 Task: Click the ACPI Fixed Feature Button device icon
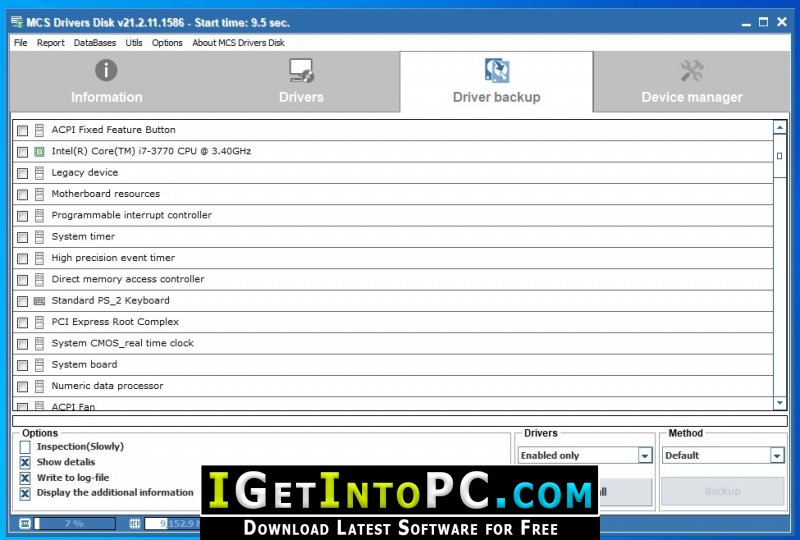click(39, 130)
